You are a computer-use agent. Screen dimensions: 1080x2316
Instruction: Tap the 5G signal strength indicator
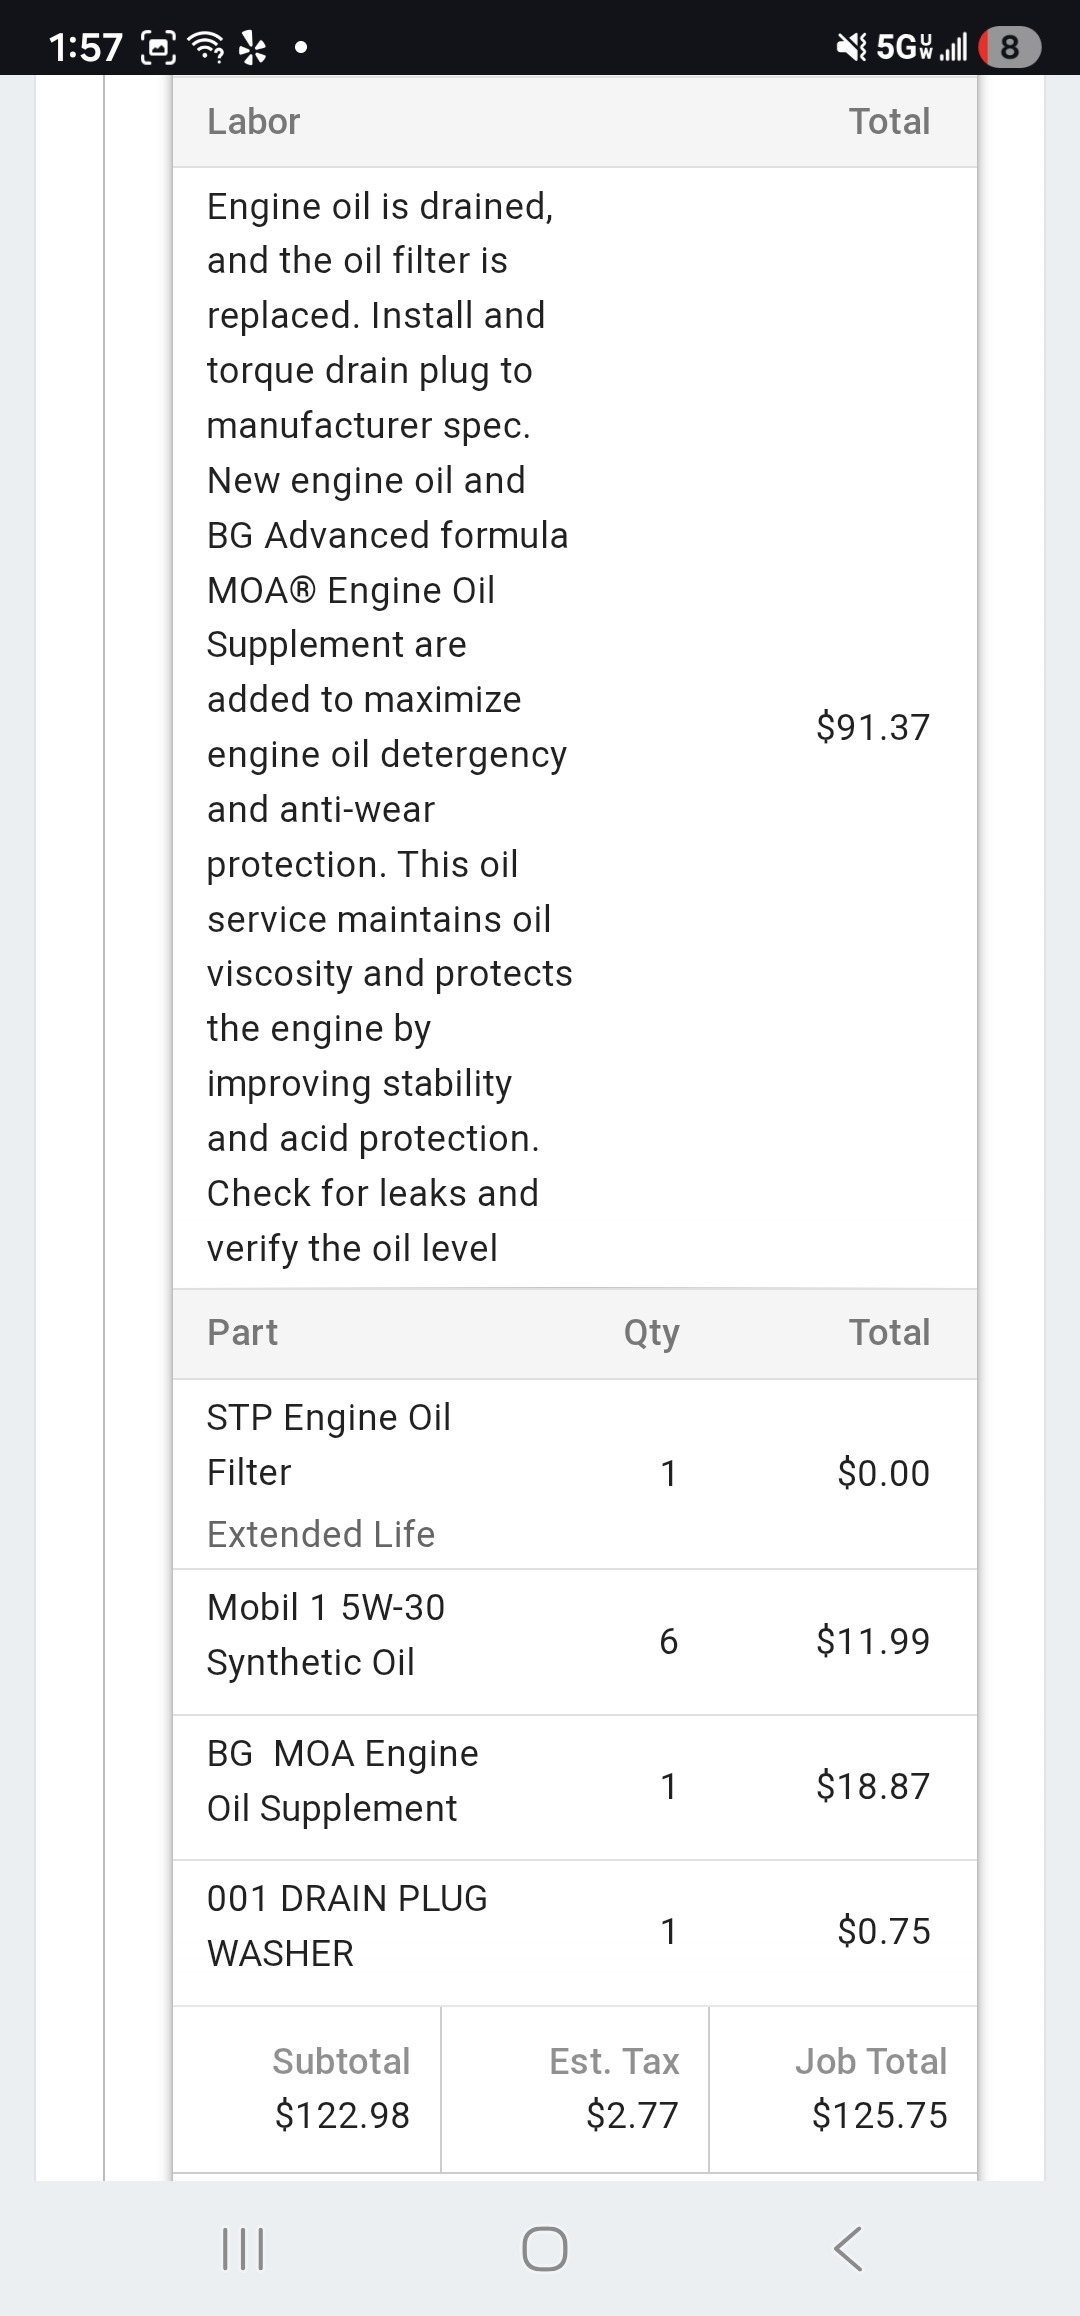[x=921, y=46]
